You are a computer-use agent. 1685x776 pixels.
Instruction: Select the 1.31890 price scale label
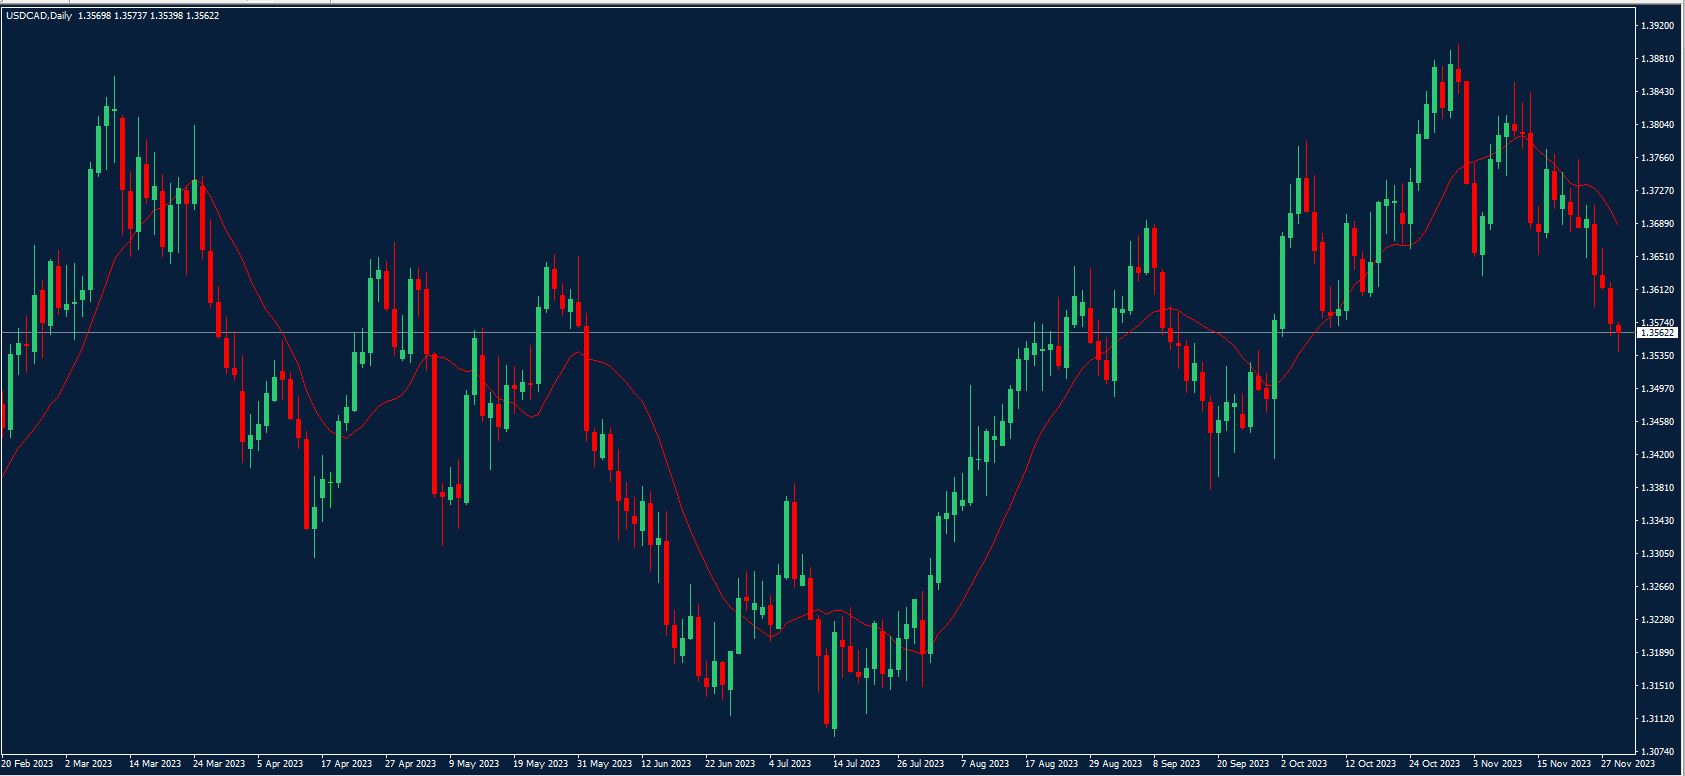point(1657,653)
